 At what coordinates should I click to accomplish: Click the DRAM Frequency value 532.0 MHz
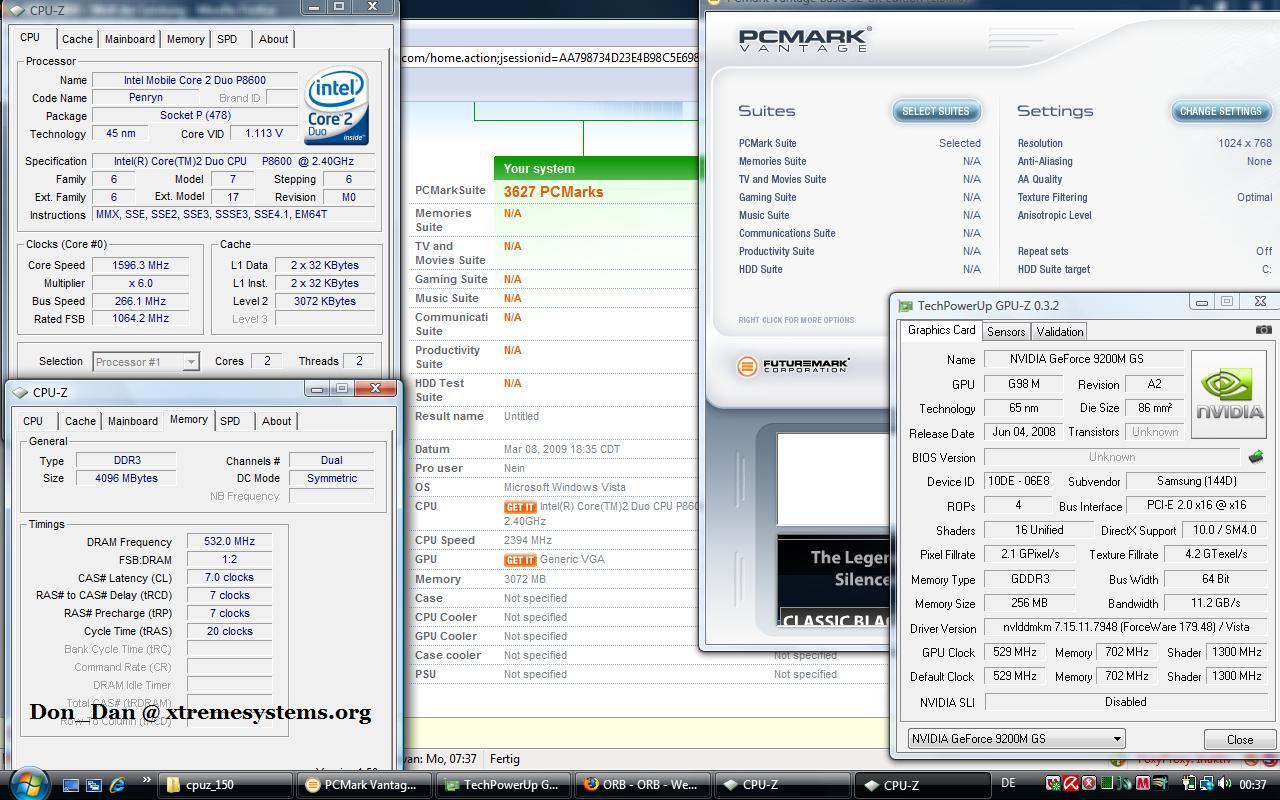[229, 541]
